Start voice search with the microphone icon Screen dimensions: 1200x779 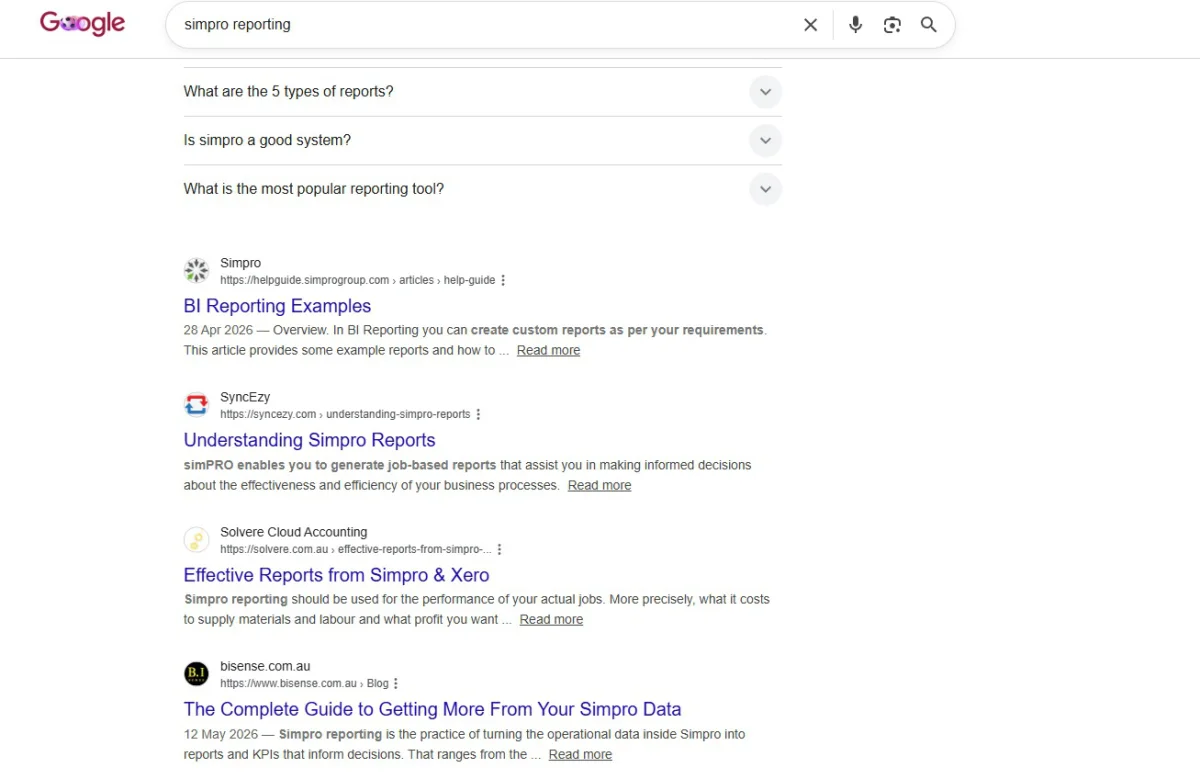pos(855,25)
